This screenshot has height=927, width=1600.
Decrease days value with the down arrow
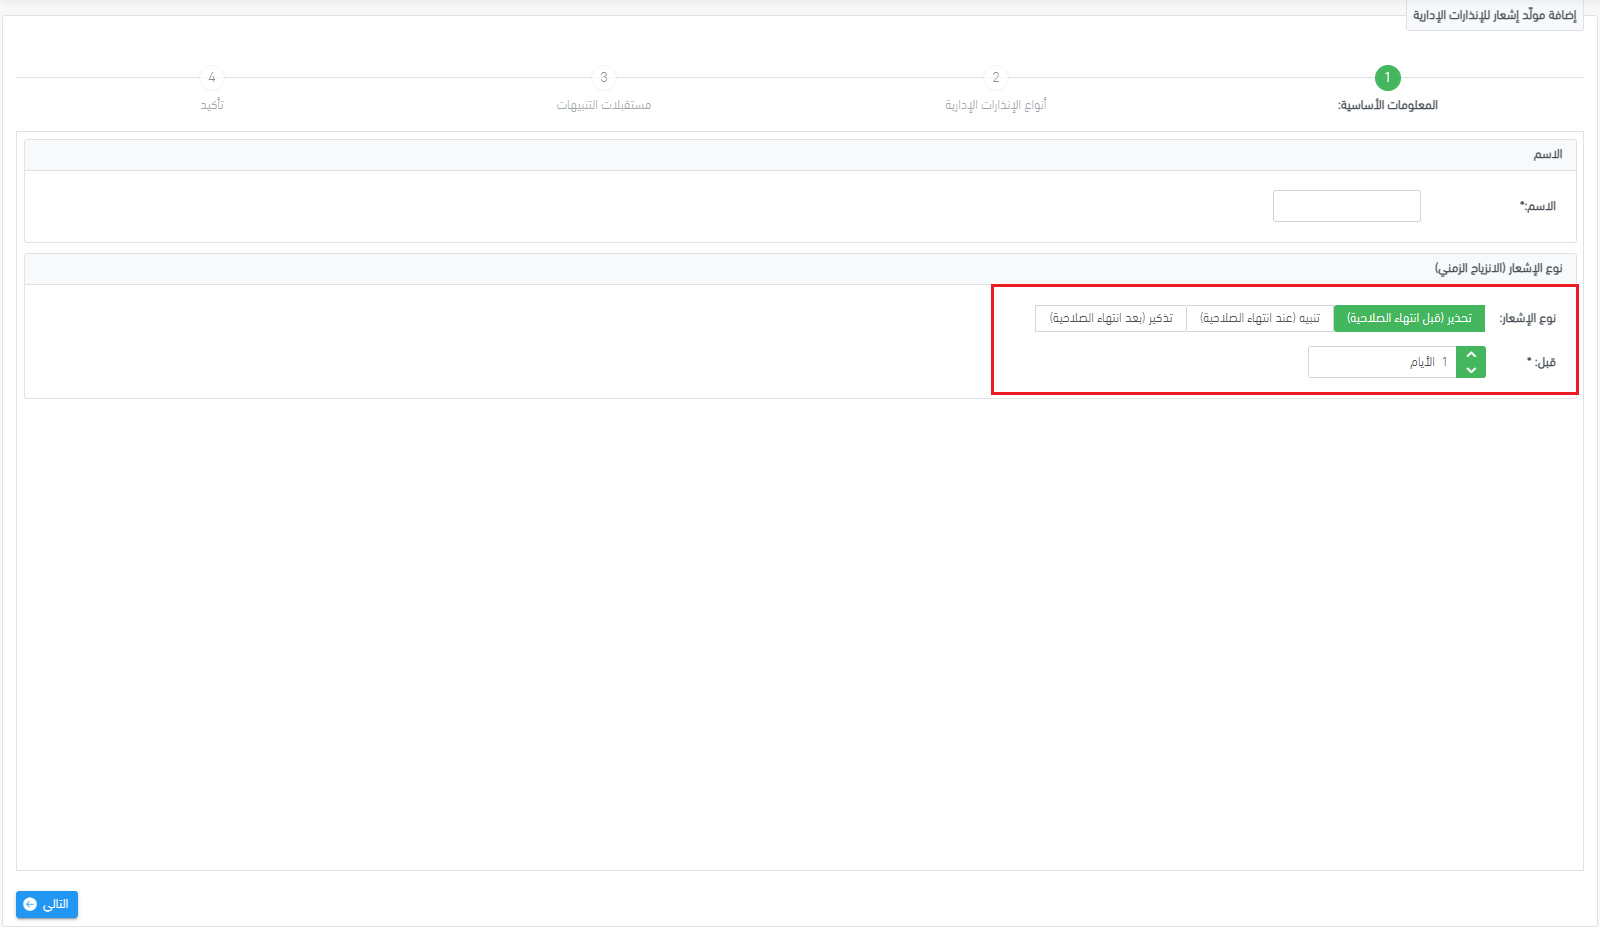tap(1471, 370)
